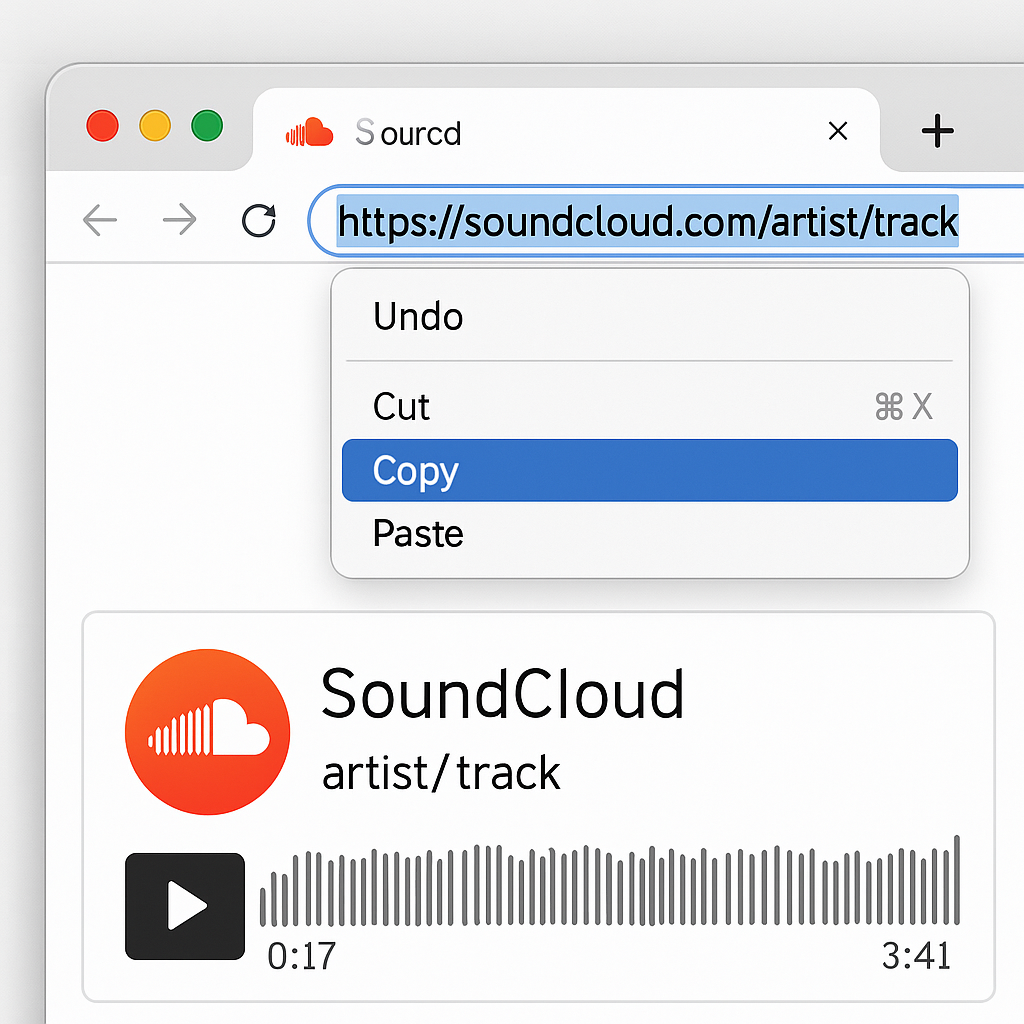Click the orange SoundCloud logo on the player
This screenshot has height=1024, width=1024.
[x=206, y=730]
